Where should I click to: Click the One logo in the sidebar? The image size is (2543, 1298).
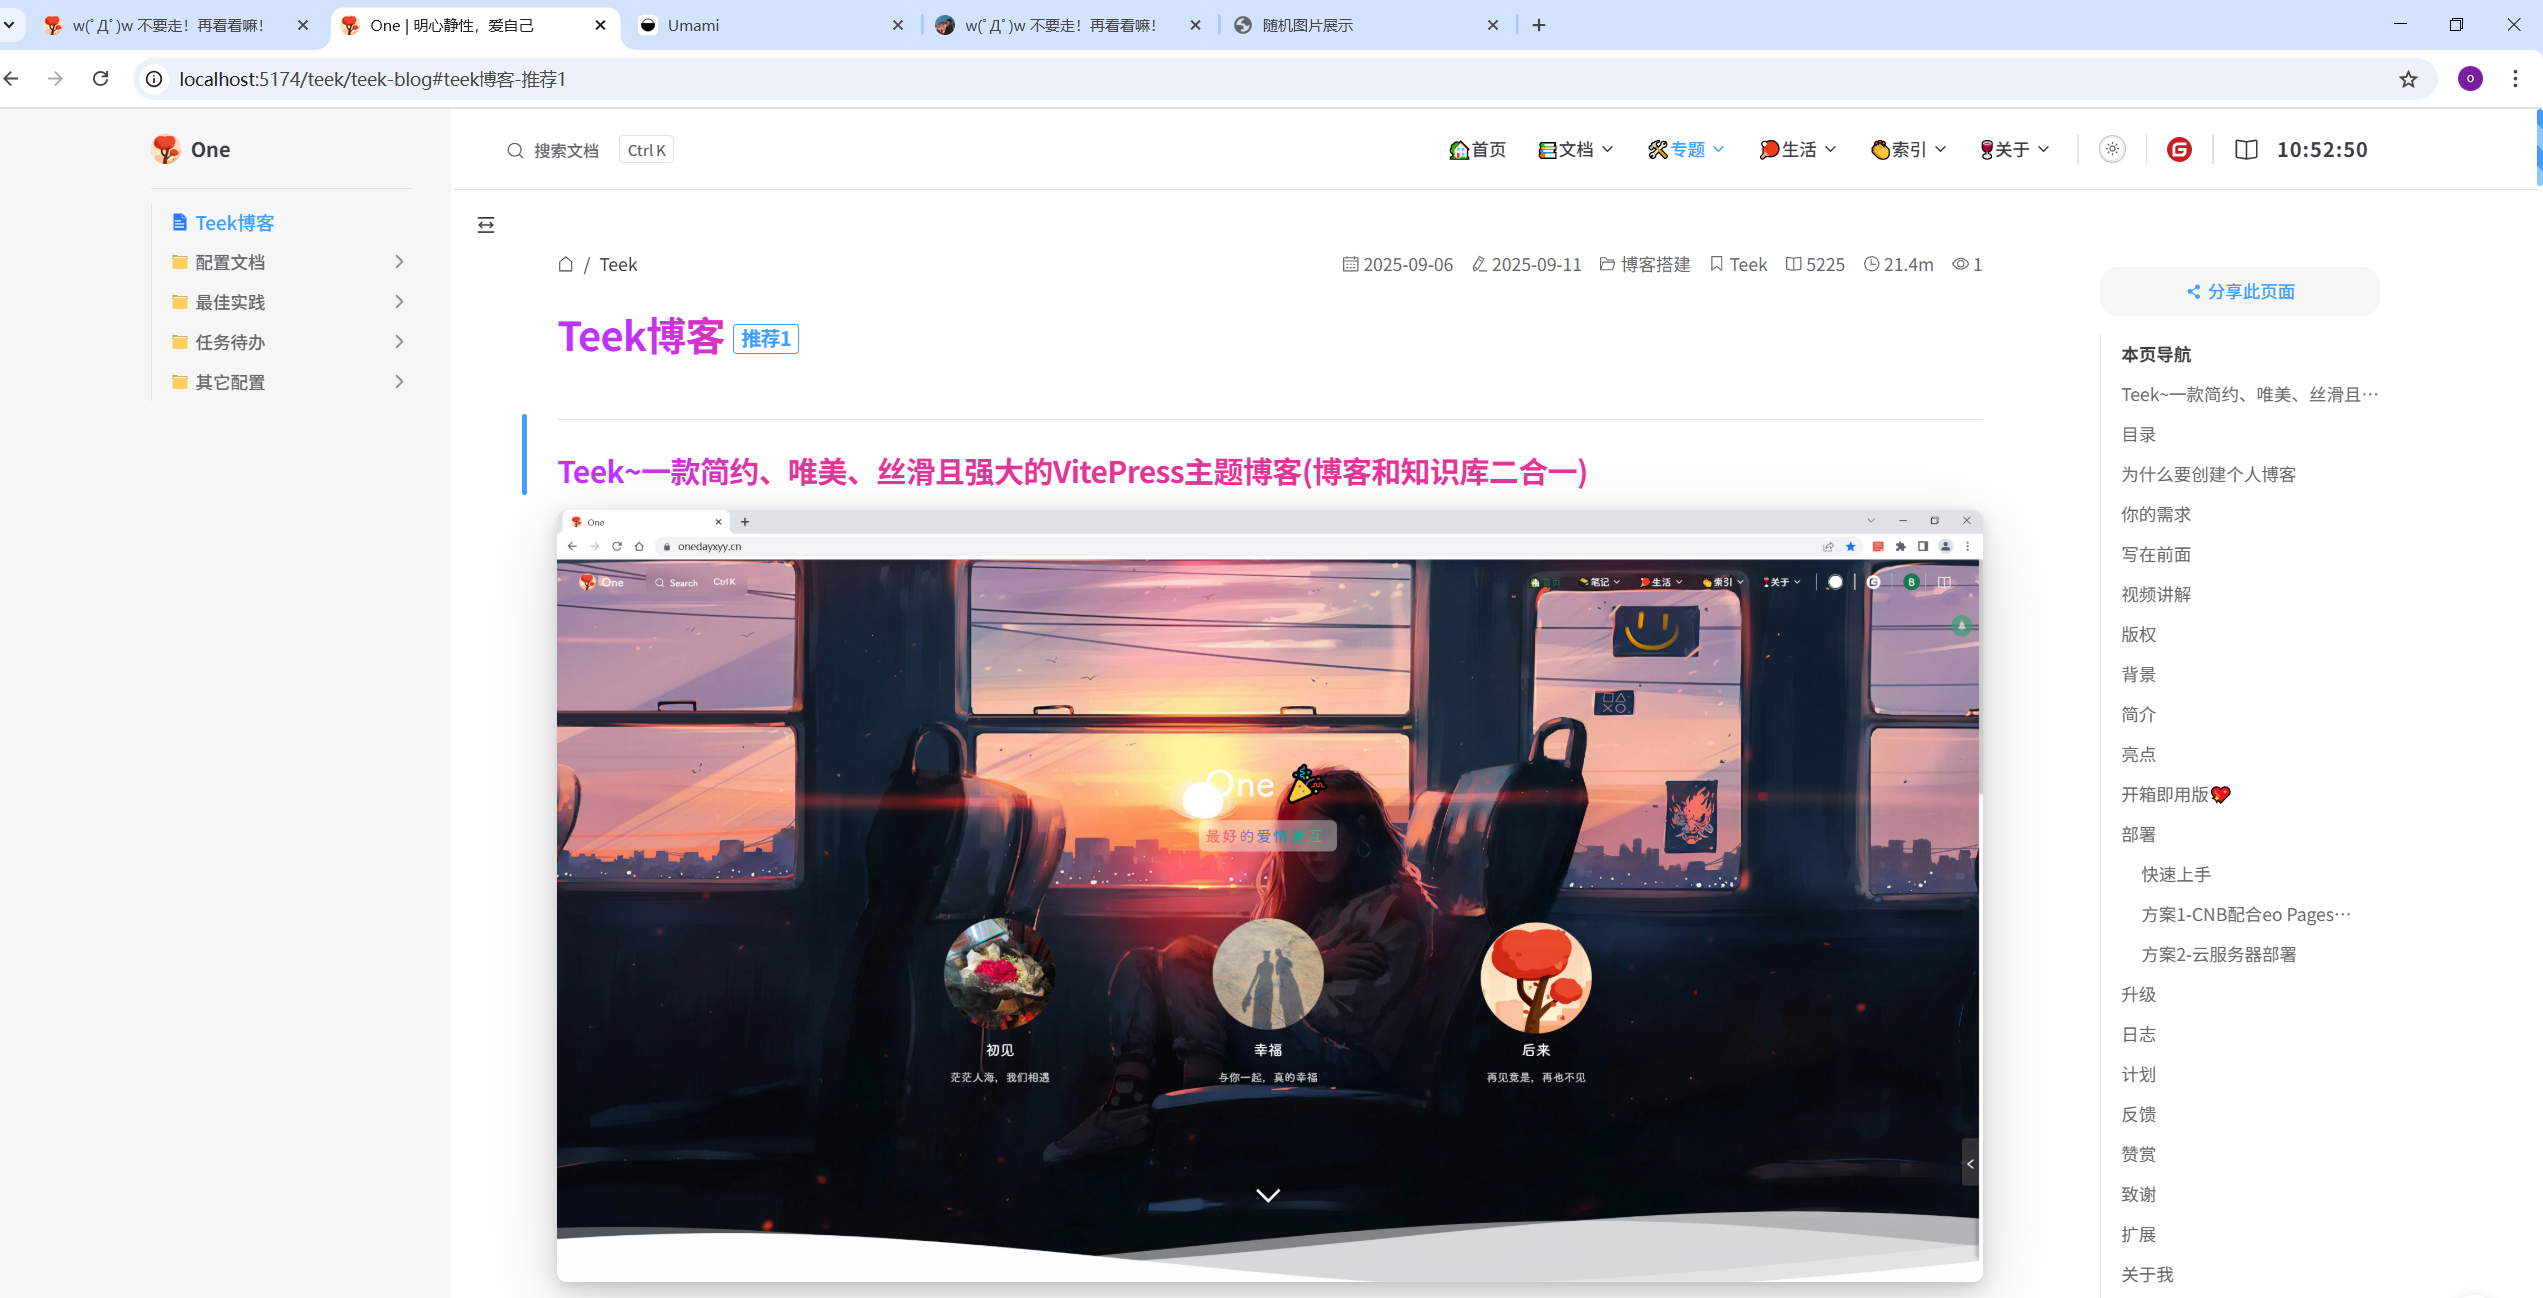point(166,149)
